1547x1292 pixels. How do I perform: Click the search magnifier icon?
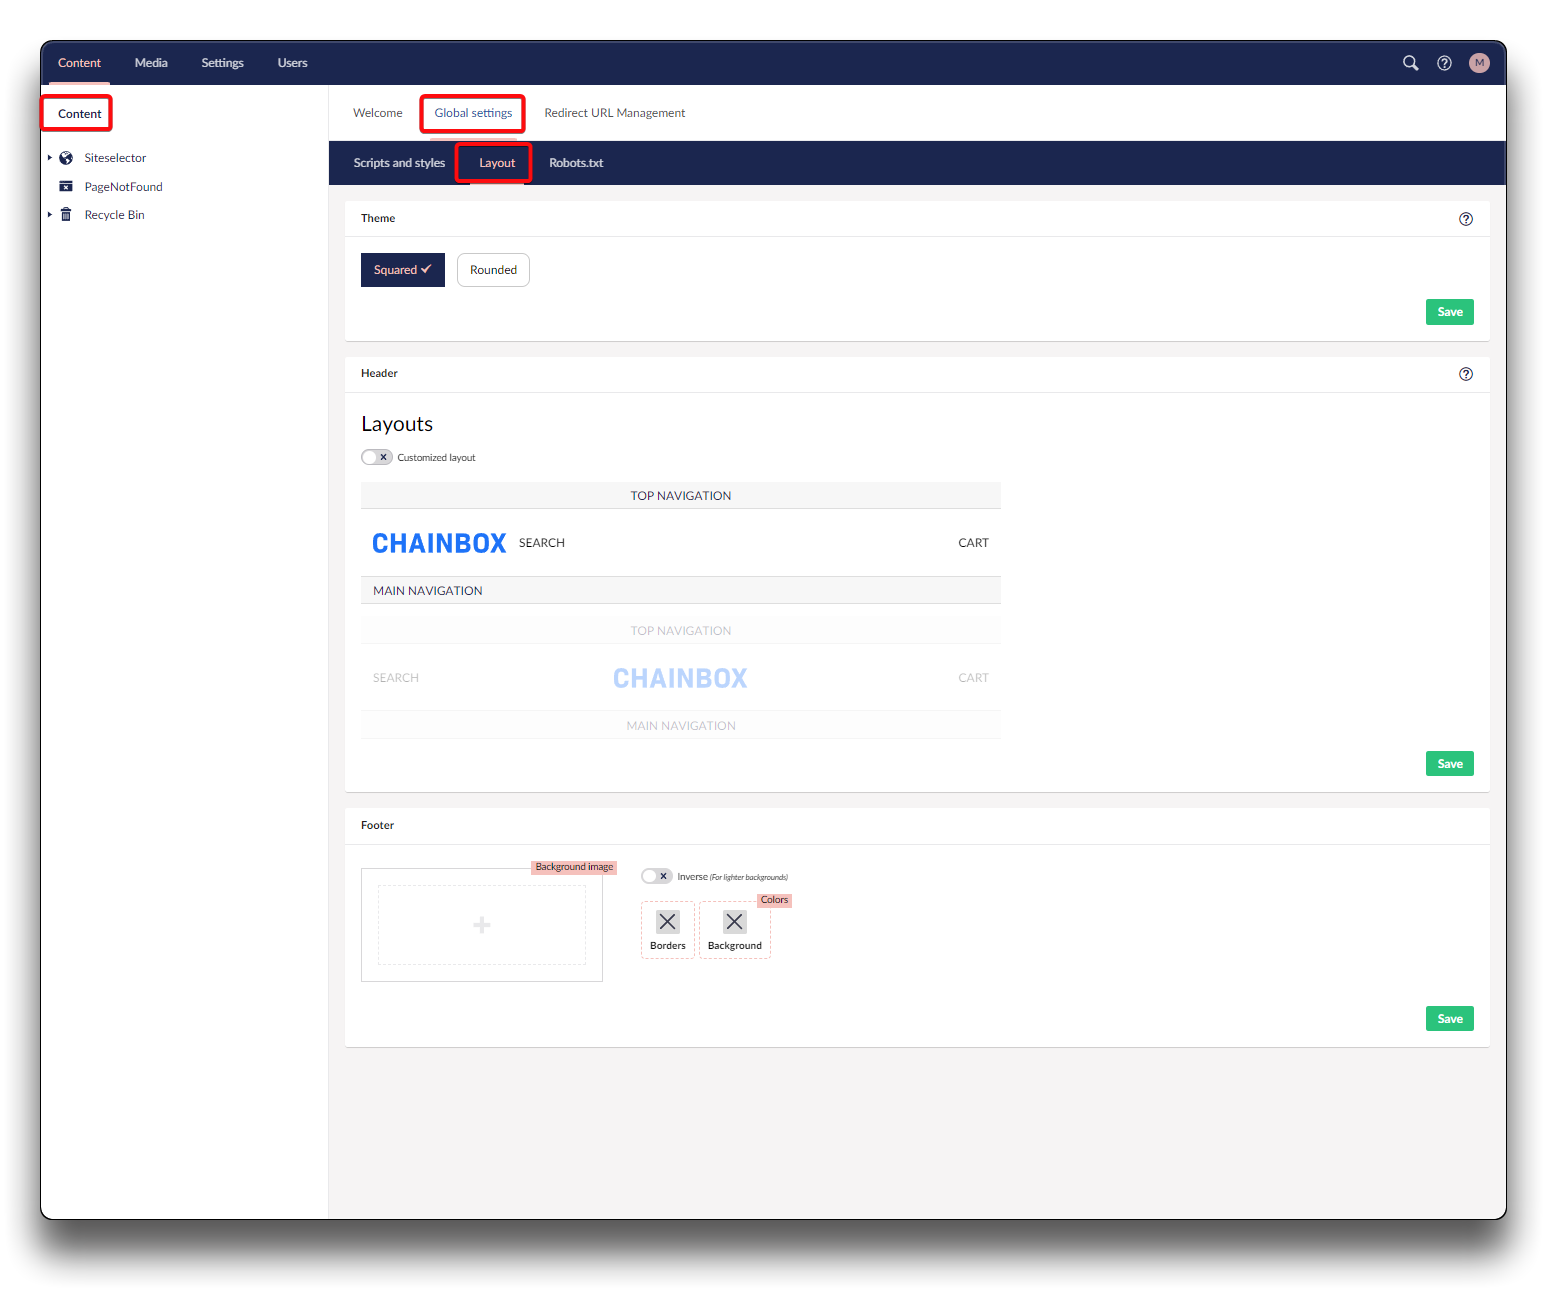(1410, 63)
